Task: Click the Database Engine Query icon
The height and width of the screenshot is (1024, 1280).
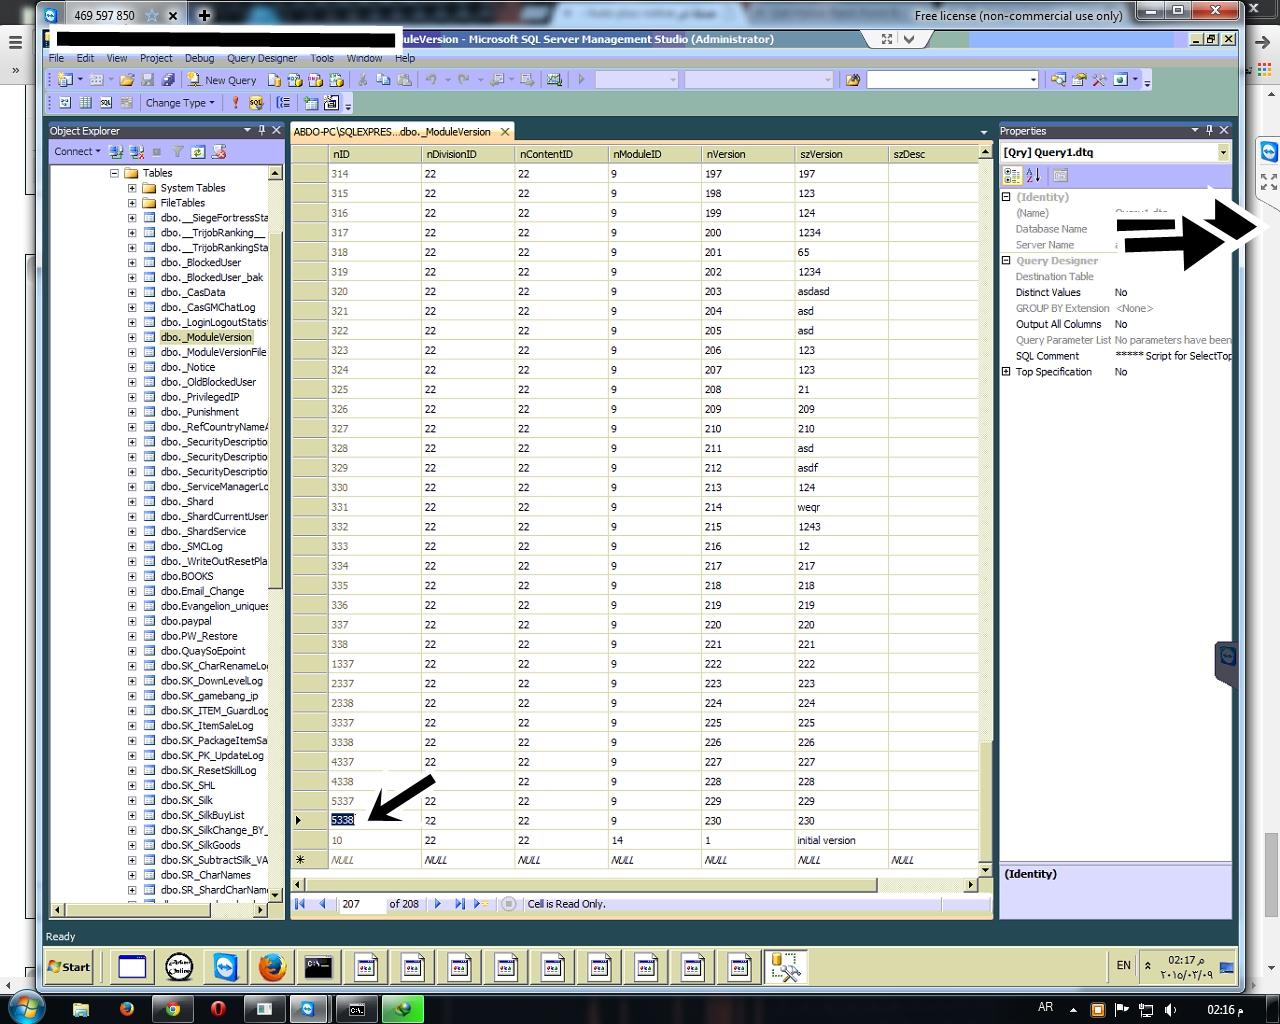Action: [273, 80]
